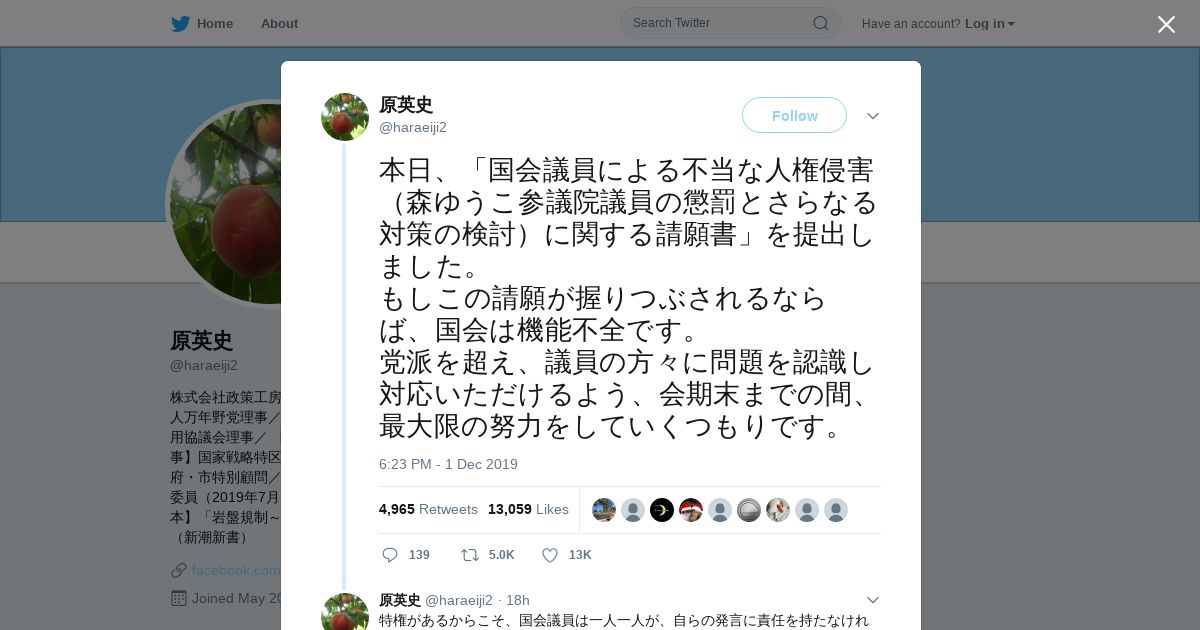Follow the account with Follow button
Screen dimensions: 1200x630
tap(794, 115)
